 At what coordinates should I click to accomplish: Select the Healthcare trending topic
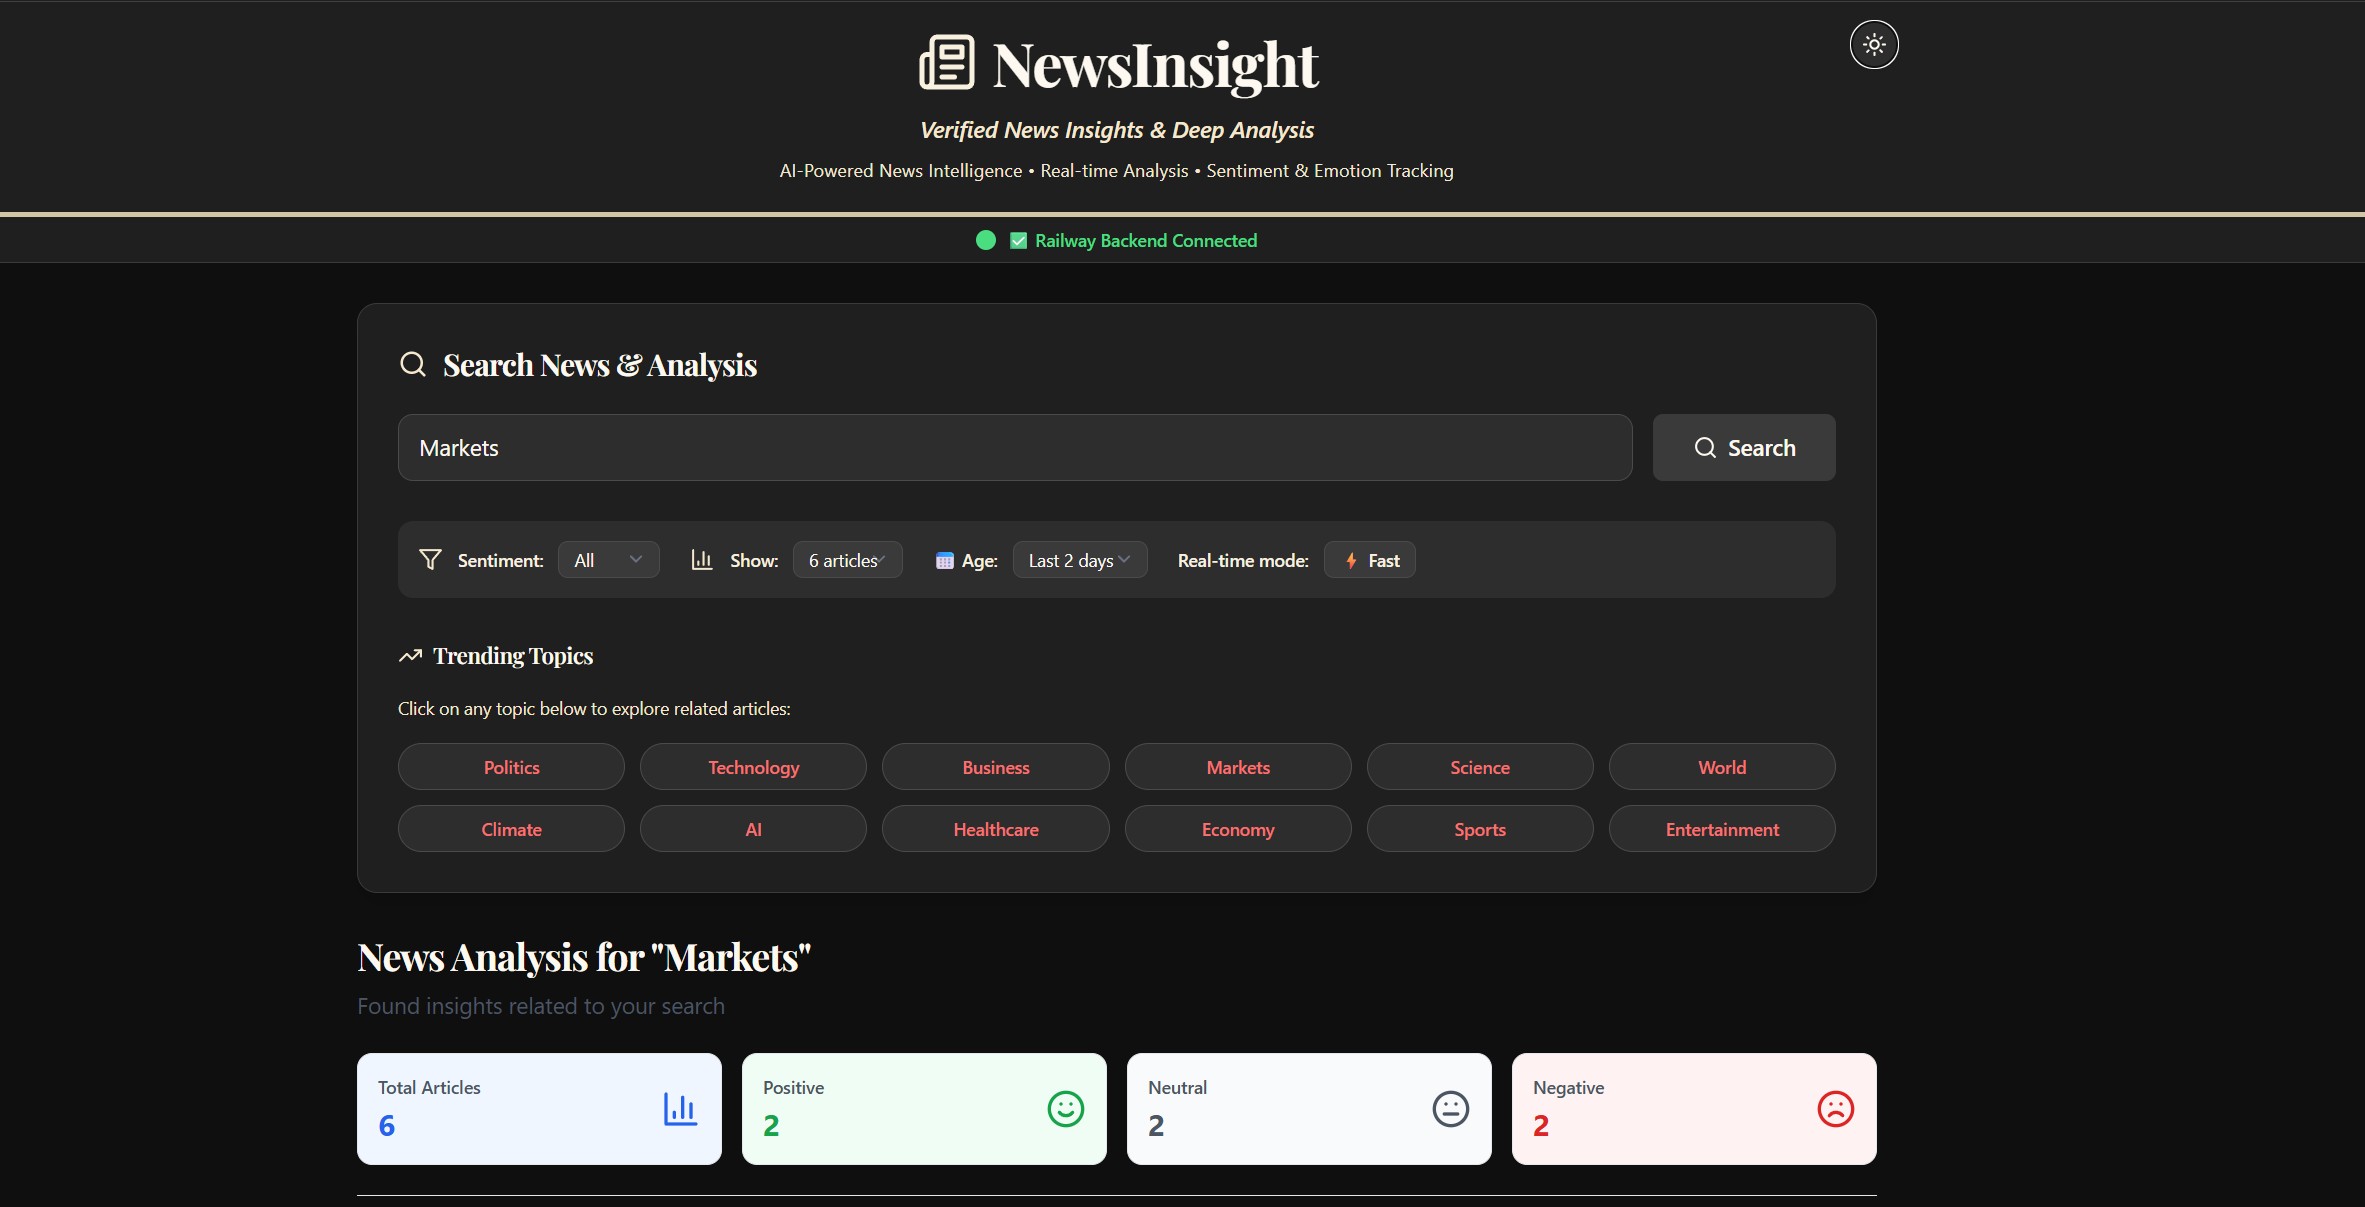(x=995, y=829)
